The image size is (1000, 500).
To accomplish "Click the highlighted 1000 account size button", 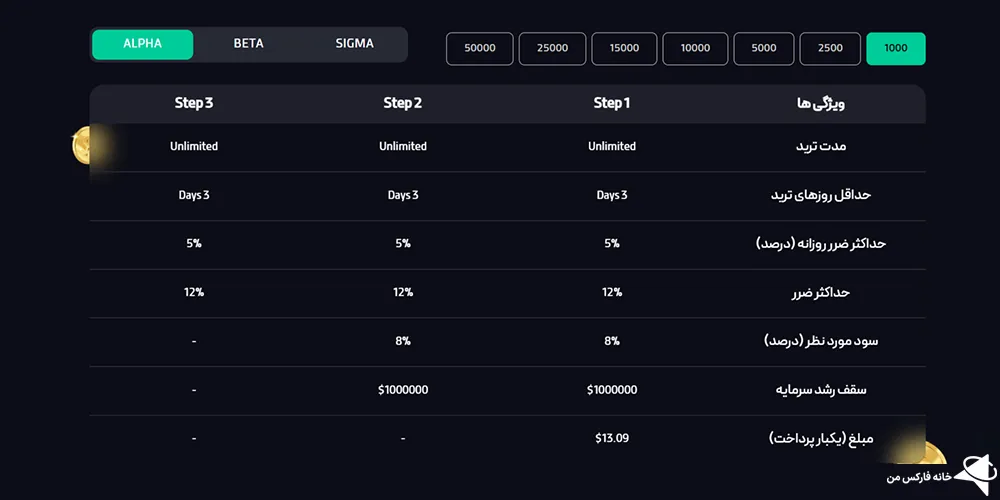I will tap(896, 48).
